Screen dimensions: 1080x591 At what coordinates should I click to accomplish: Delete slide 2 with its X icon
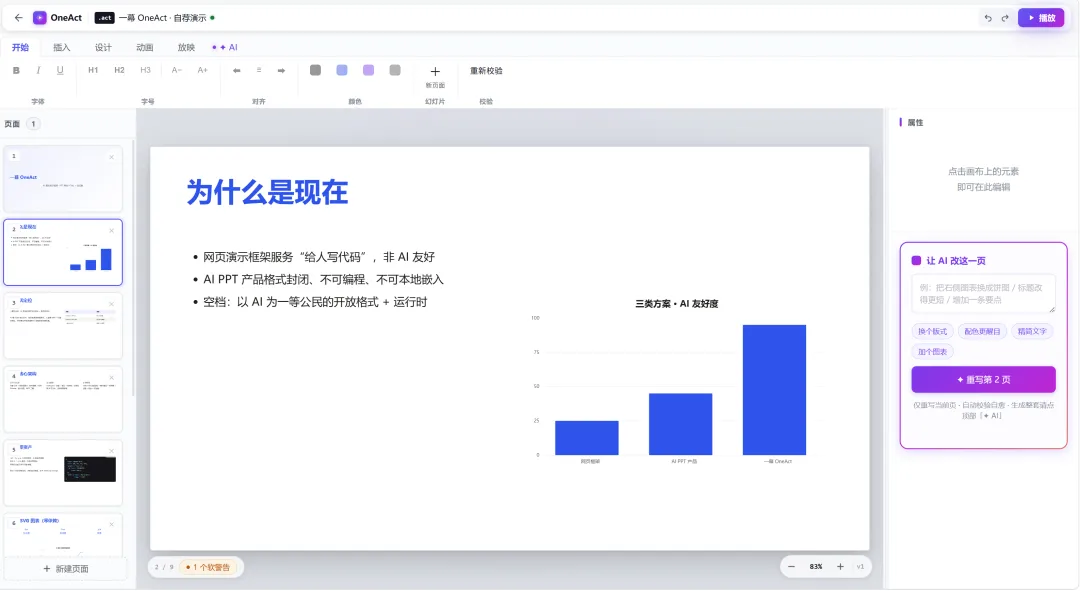(112, 231)
